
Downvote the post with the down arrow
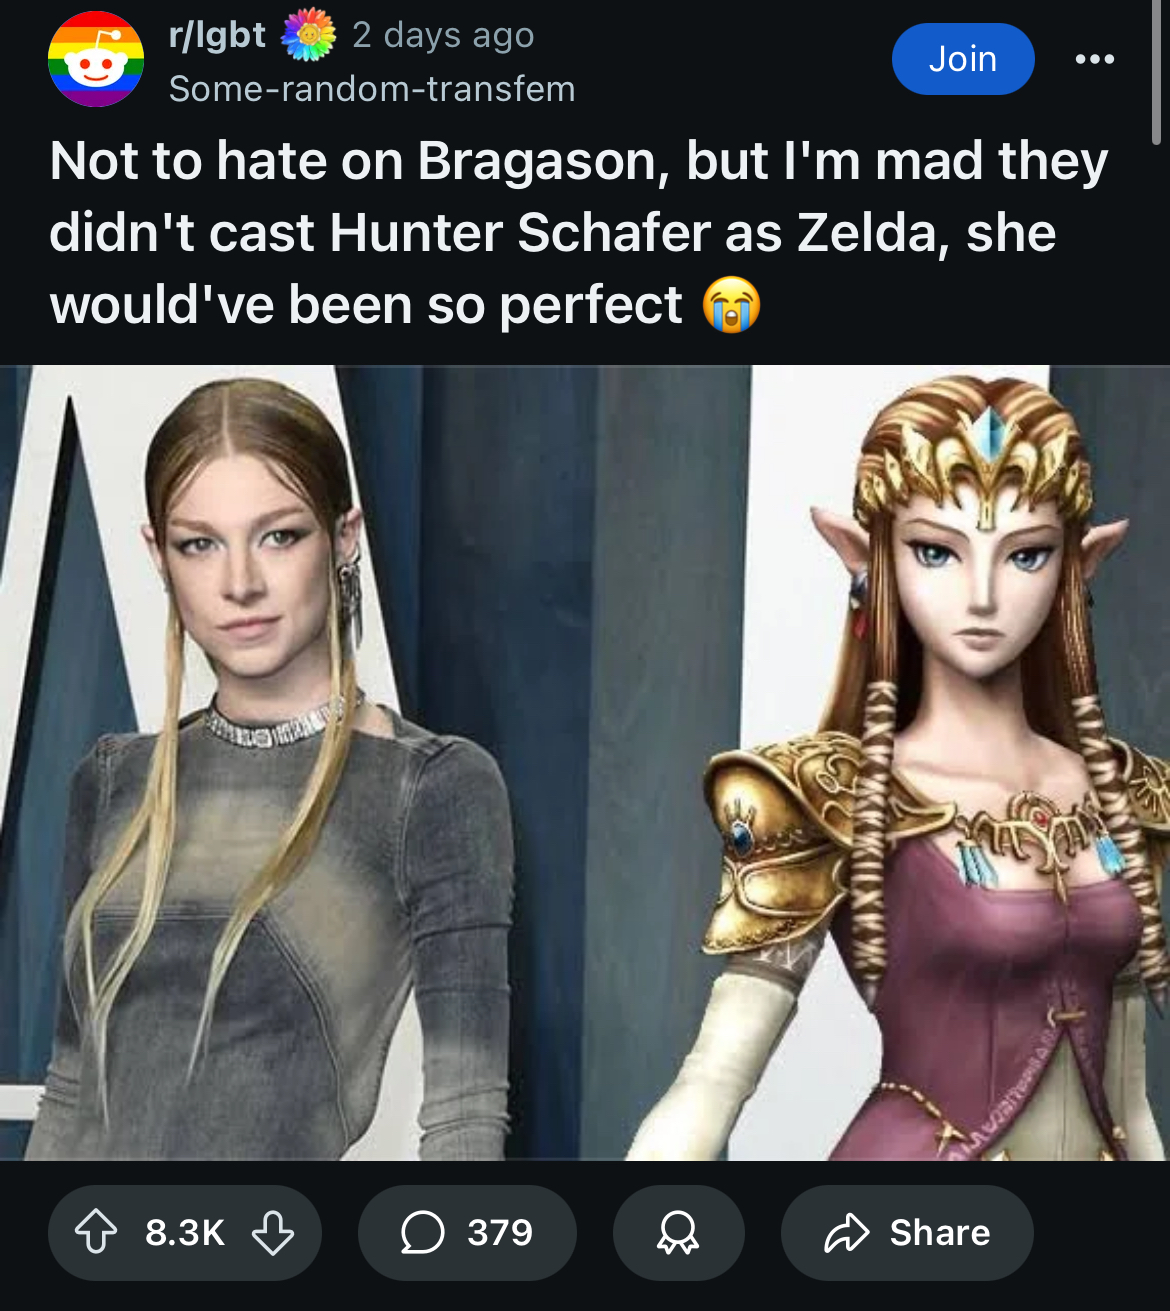[x=272, y=1232]
